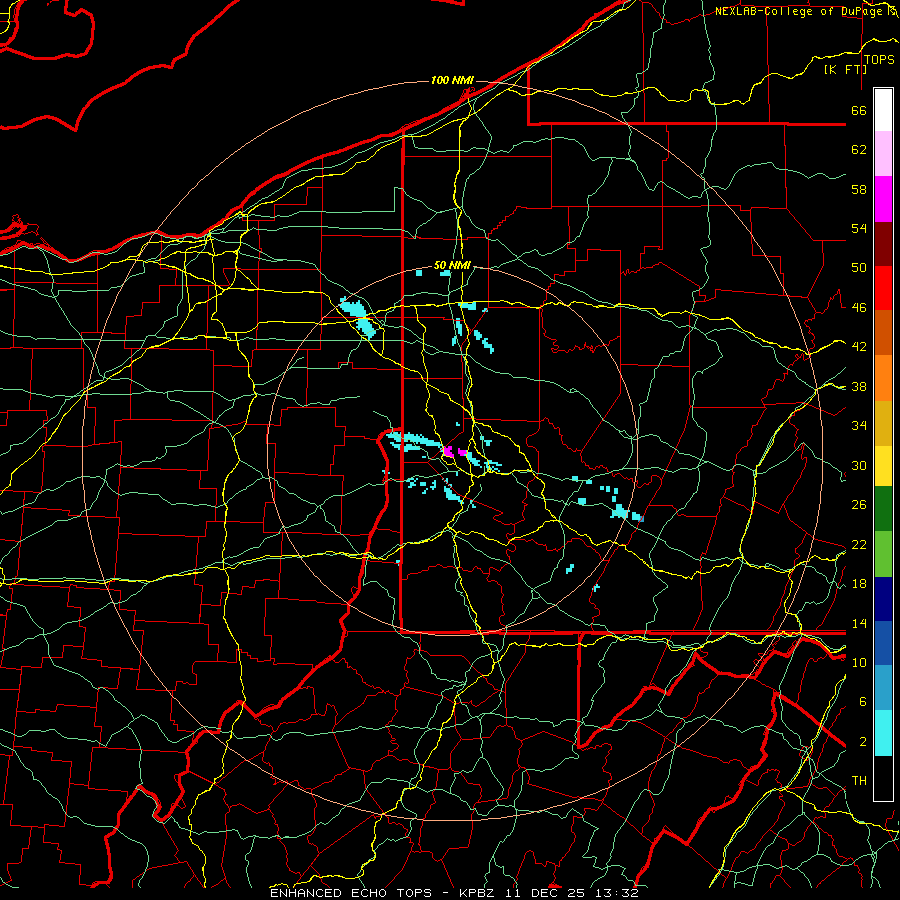Click the yellow swatch in the legend

click(883, 465)
